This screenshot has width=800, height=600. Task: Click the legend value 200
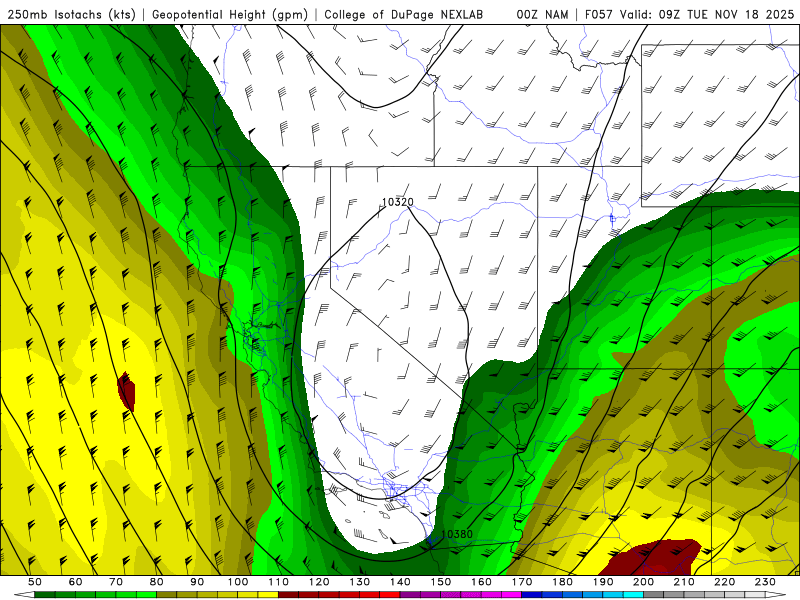point(644,582)
